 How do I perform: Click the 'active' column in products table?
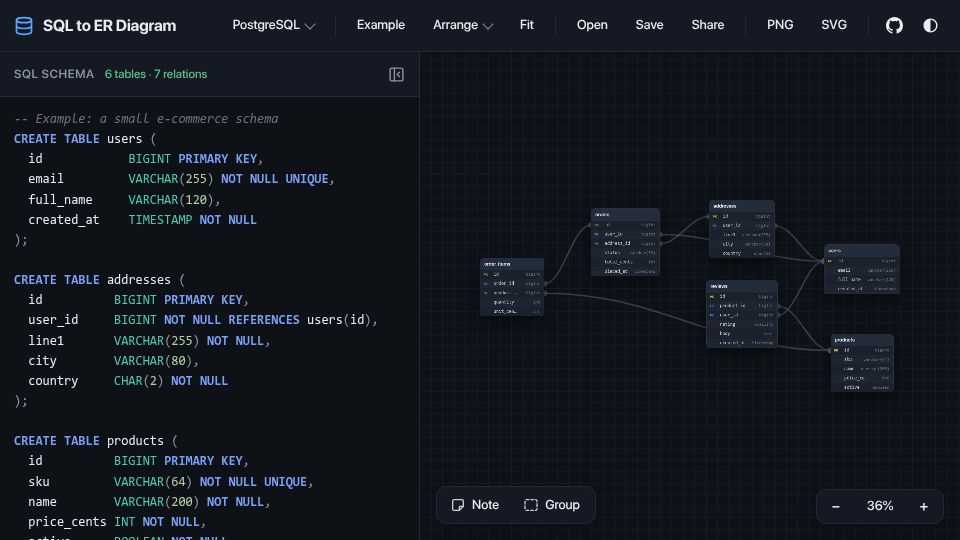pyautogui.click(x=862, y=387)
